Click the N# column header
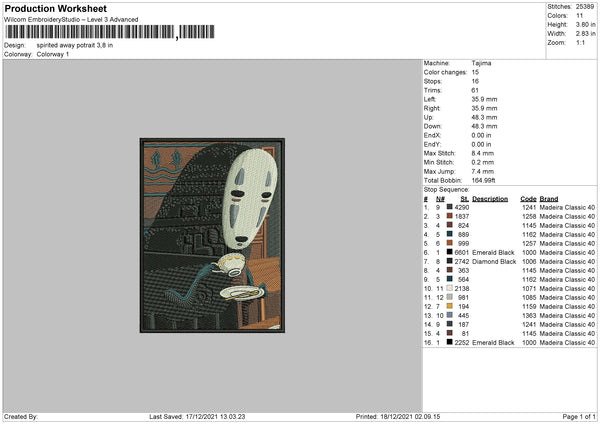The width and height of the screenshot is (600, 424). tap(440, 199)
